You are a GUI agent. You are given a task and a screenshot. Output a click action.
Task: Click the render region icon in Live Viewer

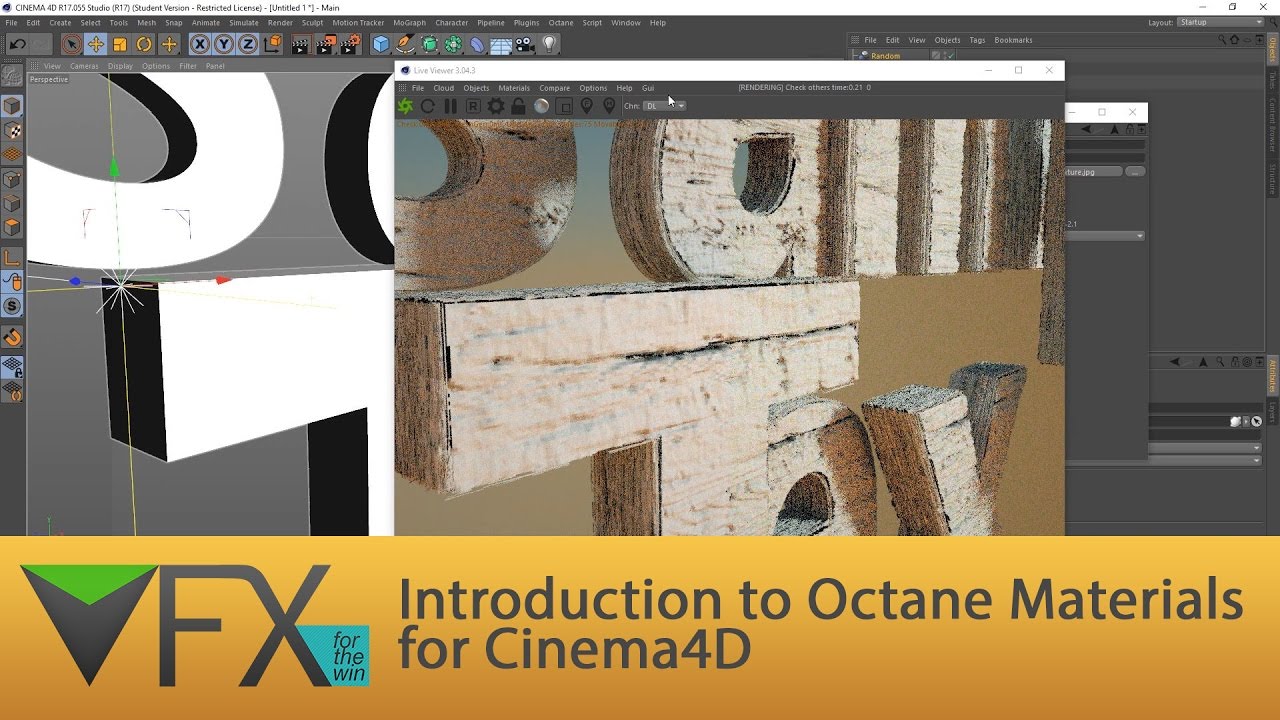[x=564, y=106]
